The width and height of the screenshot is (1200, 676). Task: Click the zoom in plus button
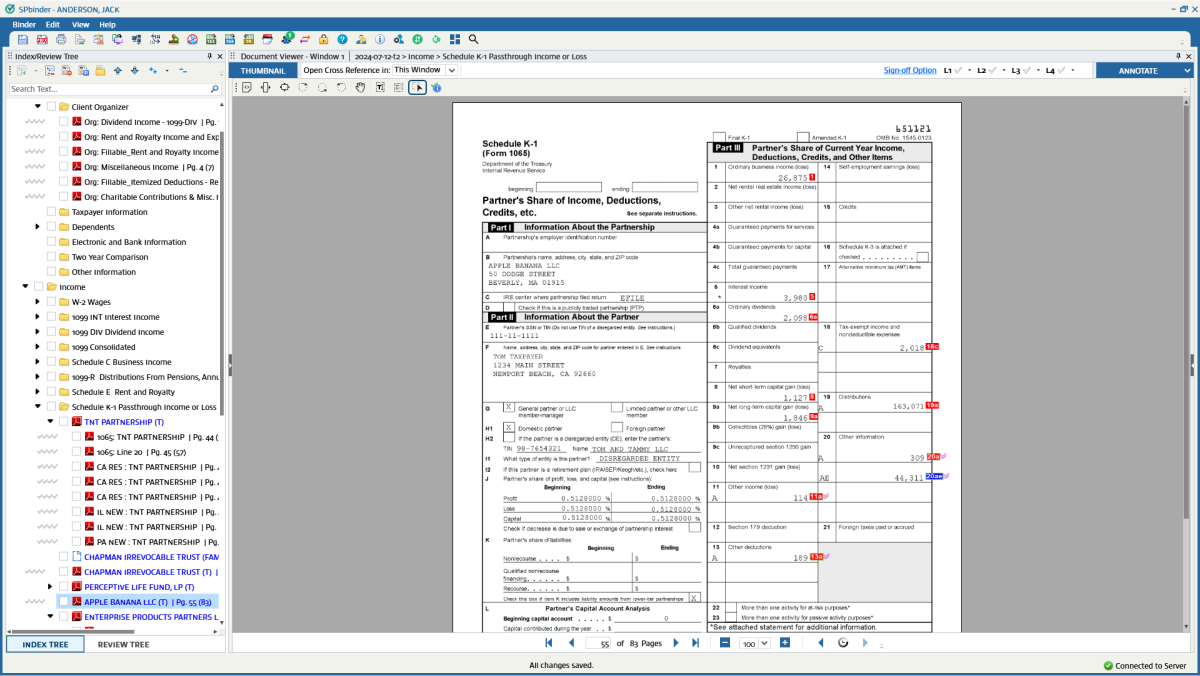tap(785, 643)
